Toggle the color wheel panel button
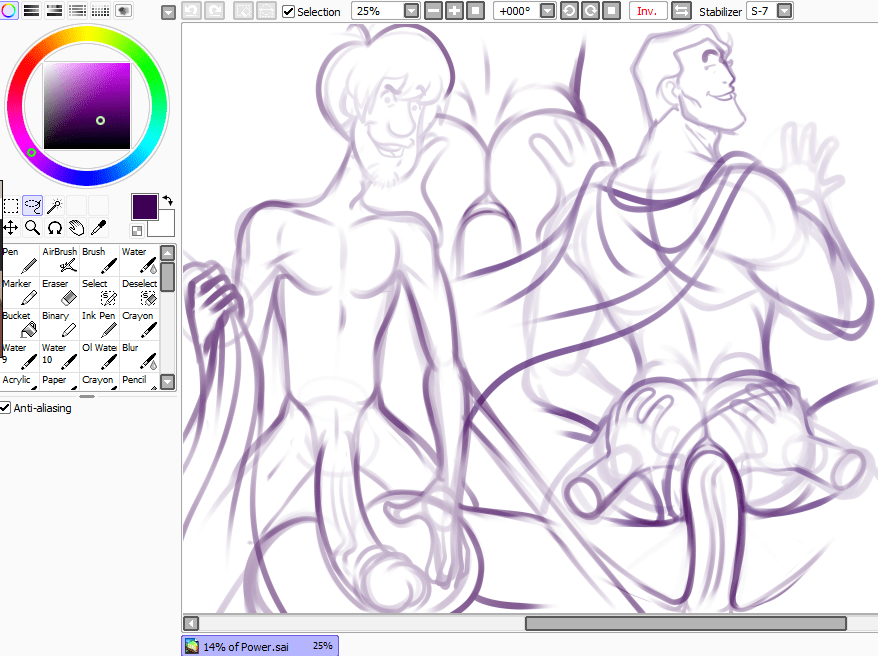The width and height of the screenshot is (878, 656). click(x=10, y=11)
